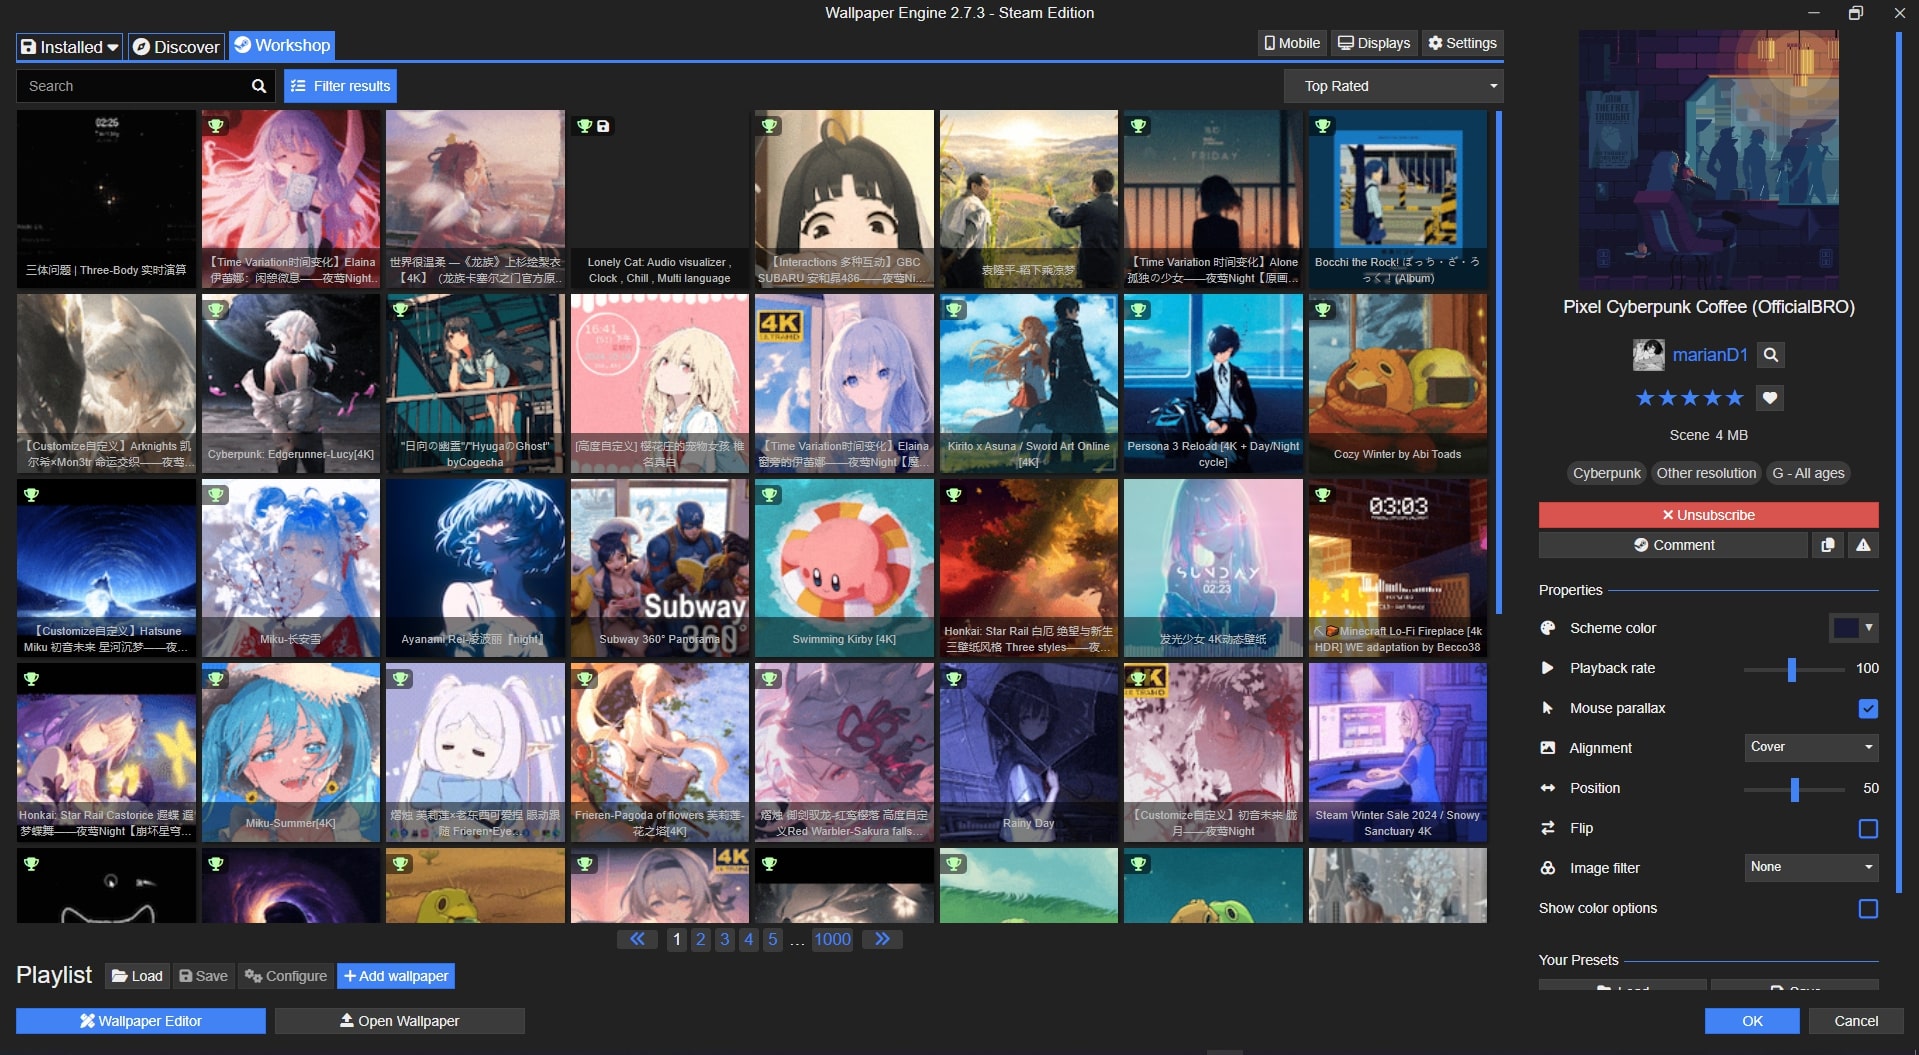Viewport: 1919px width, 1055px height.
Task: Click the Image filter icon
Action: point(1548,868)
